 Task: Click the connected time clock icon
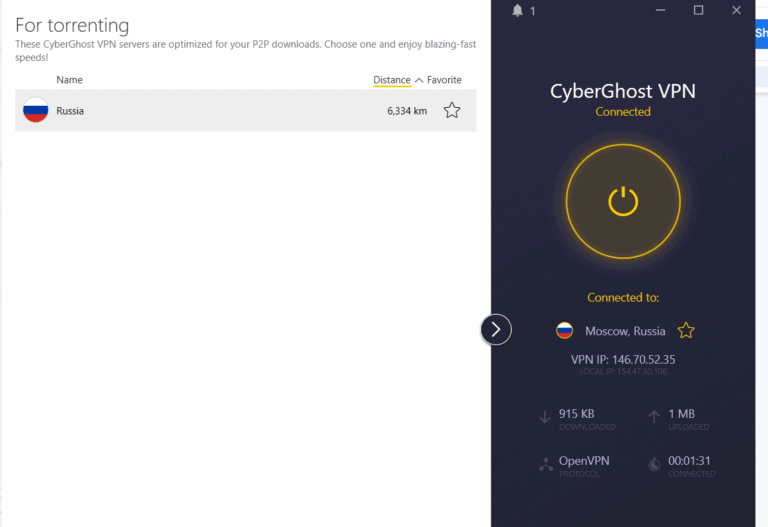click(x=654, y=465)
